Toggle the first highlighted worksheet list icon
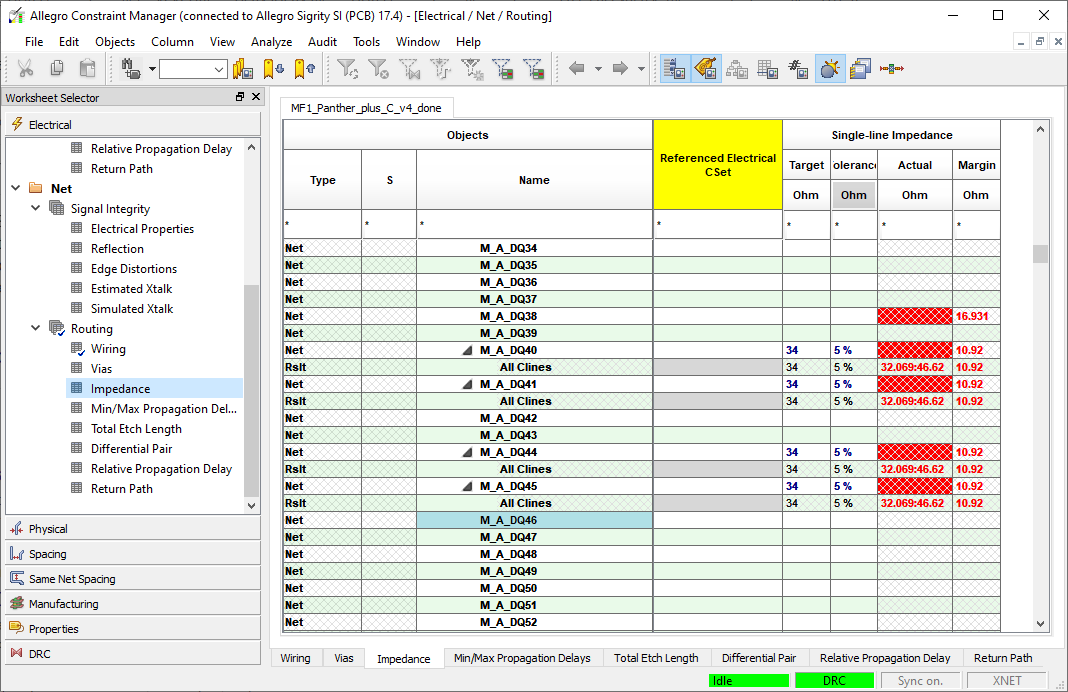This screenshot has width=1068, height=692. click(x=674, y=69)
